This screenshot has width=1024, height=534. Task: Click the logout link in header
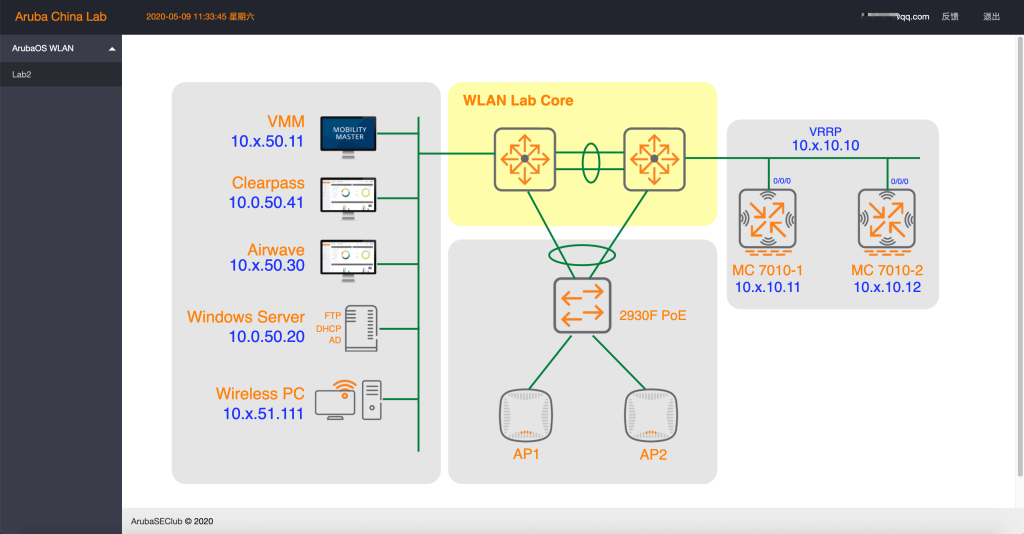pyautogui.click(x=991, y=17)
